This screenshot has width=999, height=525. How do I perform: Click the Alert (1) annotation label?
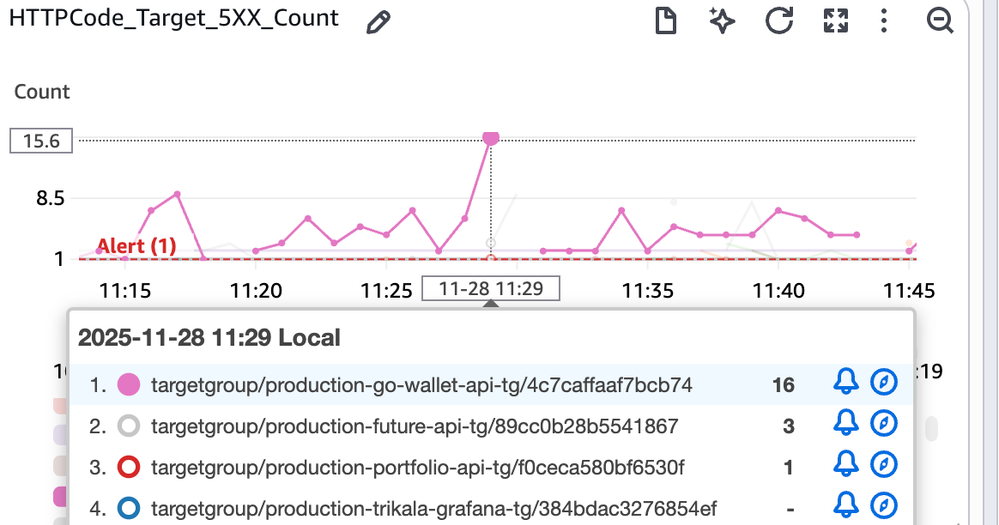coord(136,246)
